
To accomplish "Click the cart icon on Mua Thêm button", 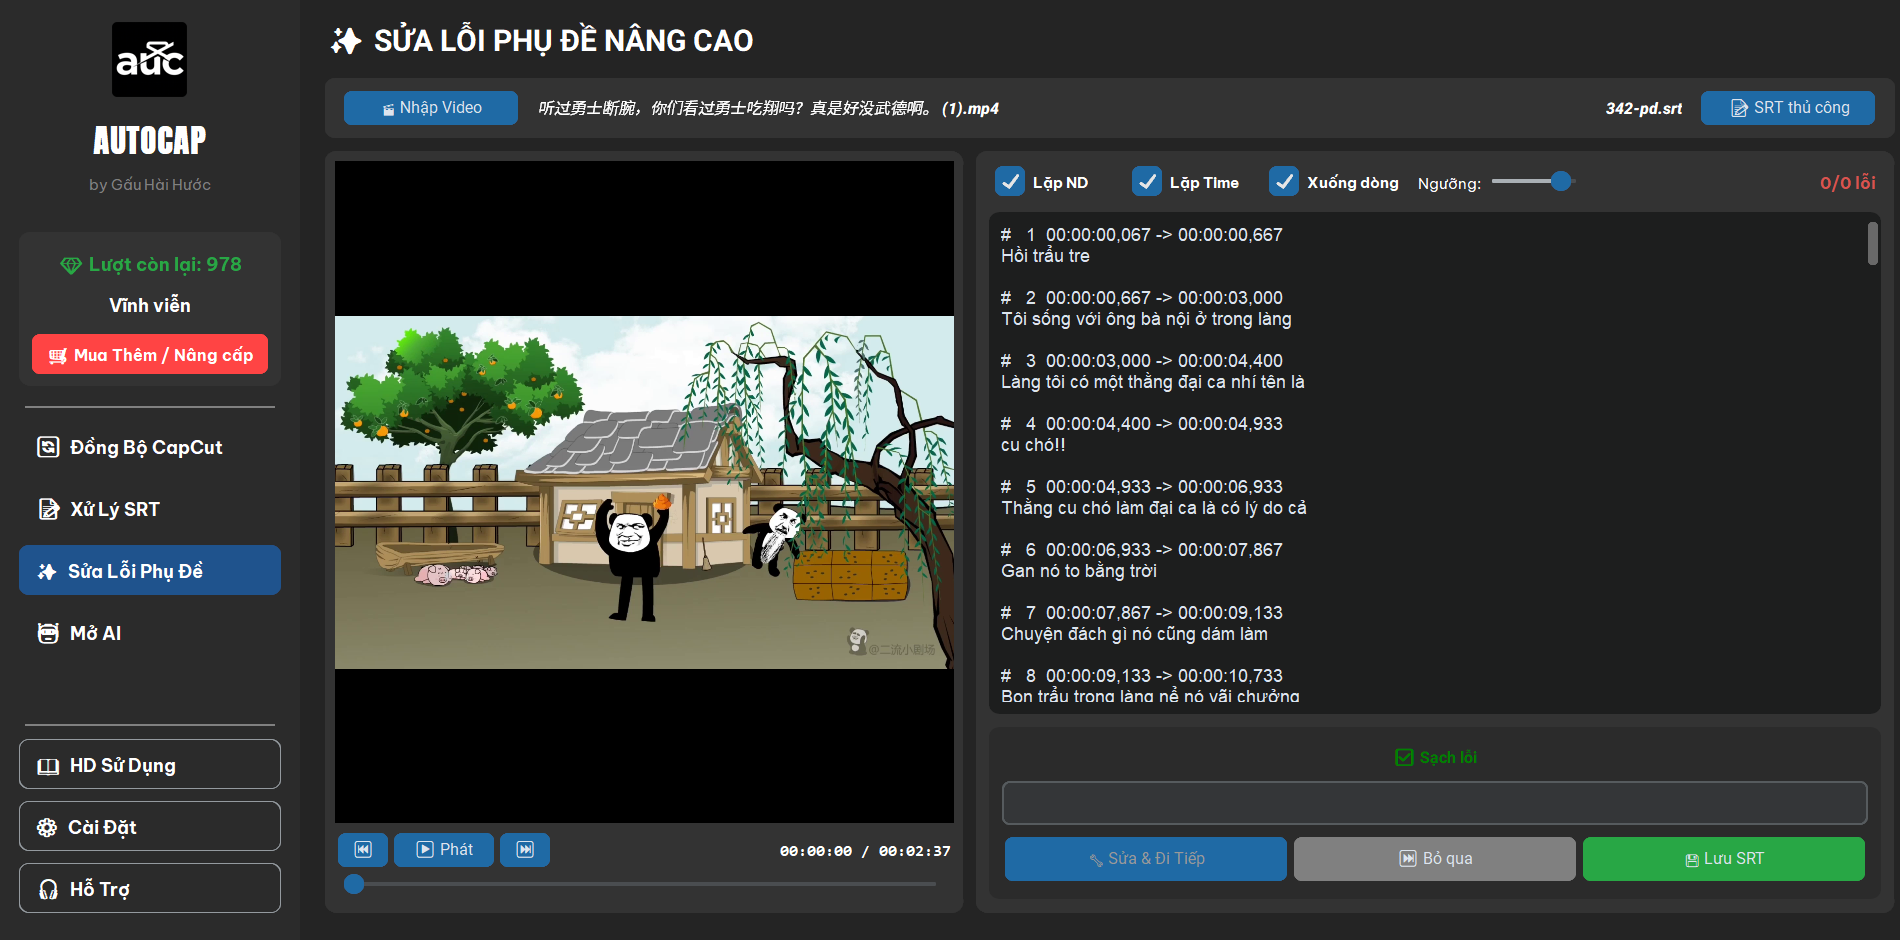I will point(58,356).
